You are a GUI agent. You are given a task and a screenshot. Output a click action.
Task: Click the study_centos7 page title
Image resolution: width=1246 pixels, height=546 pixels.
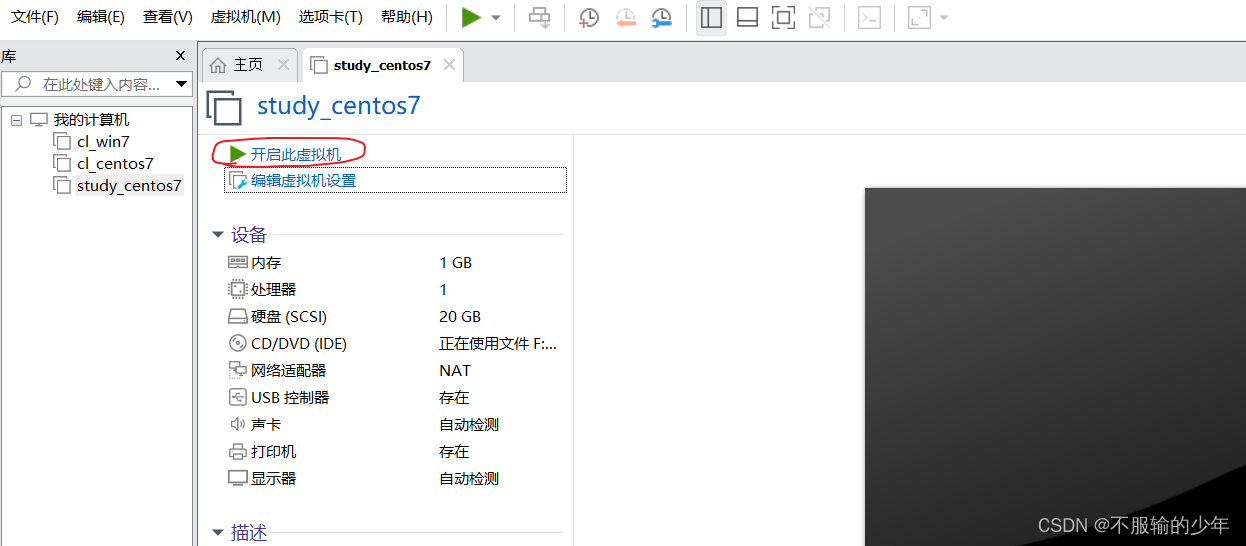pyautogui.click(x=339, y=106)
